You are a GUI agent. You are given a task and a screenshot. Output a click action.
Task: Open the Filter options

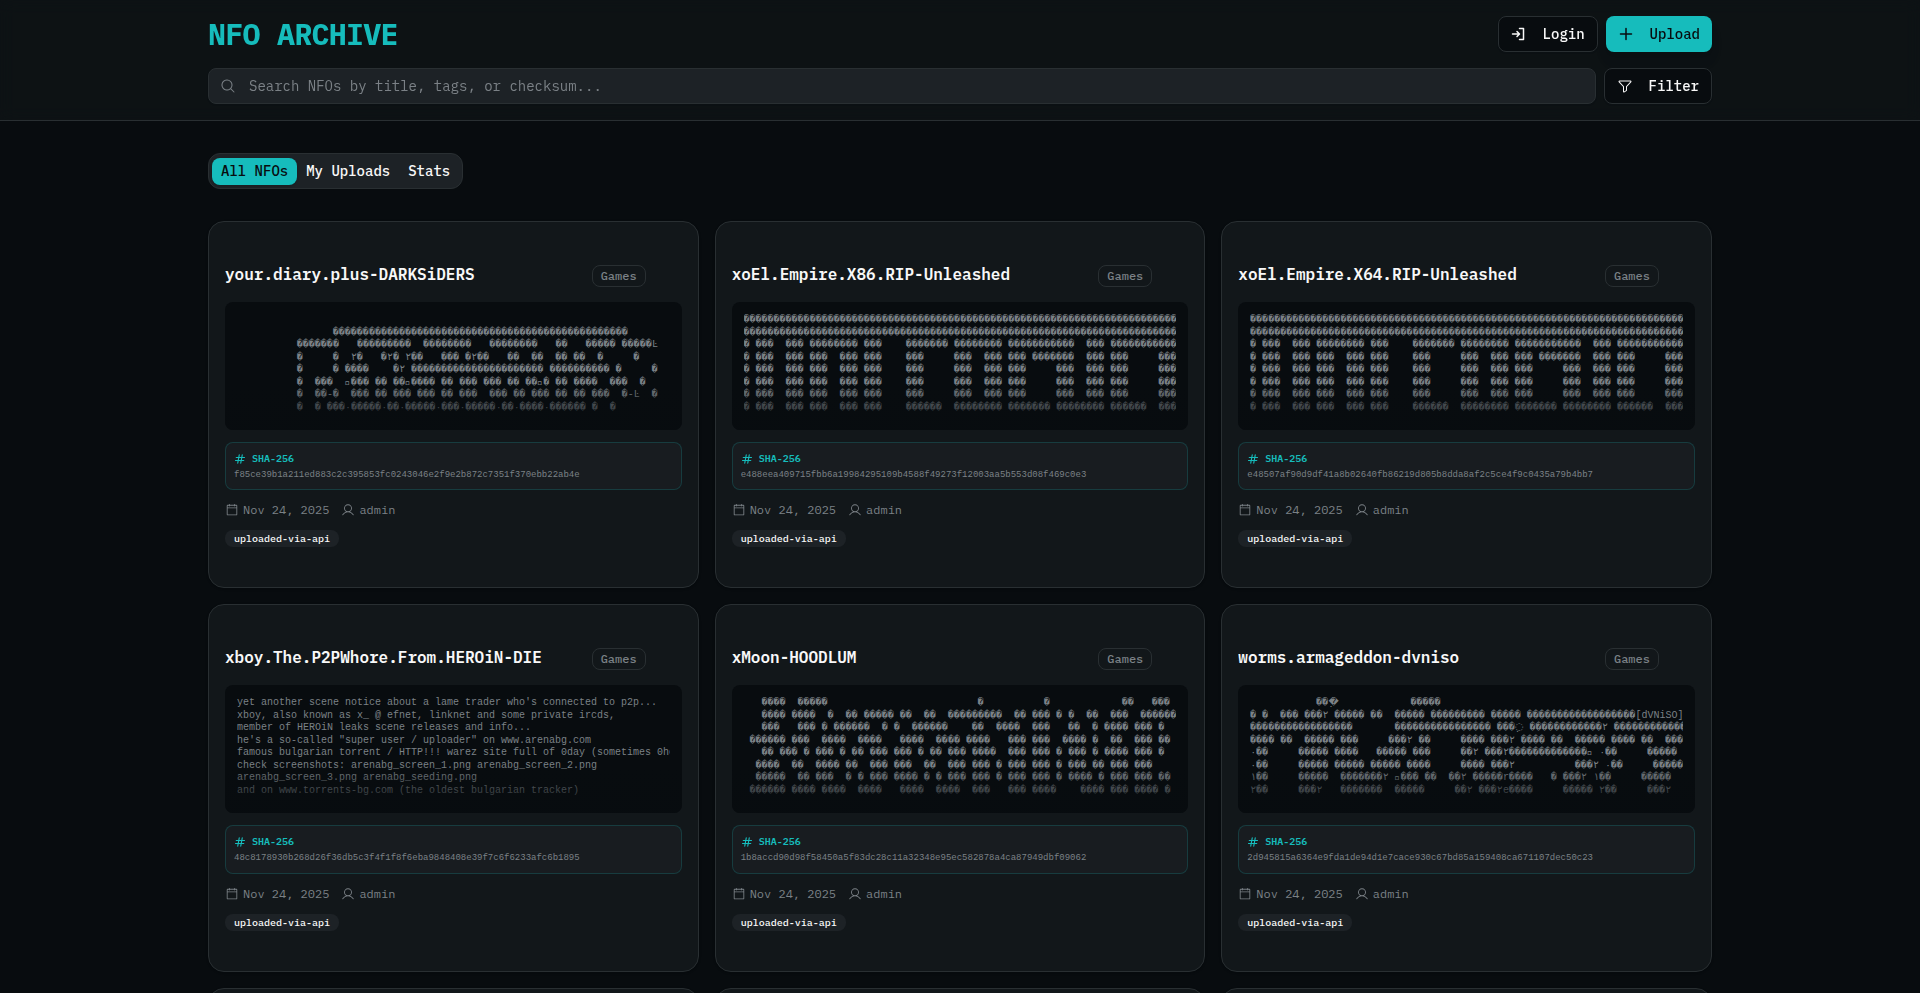pos(1657,86)
